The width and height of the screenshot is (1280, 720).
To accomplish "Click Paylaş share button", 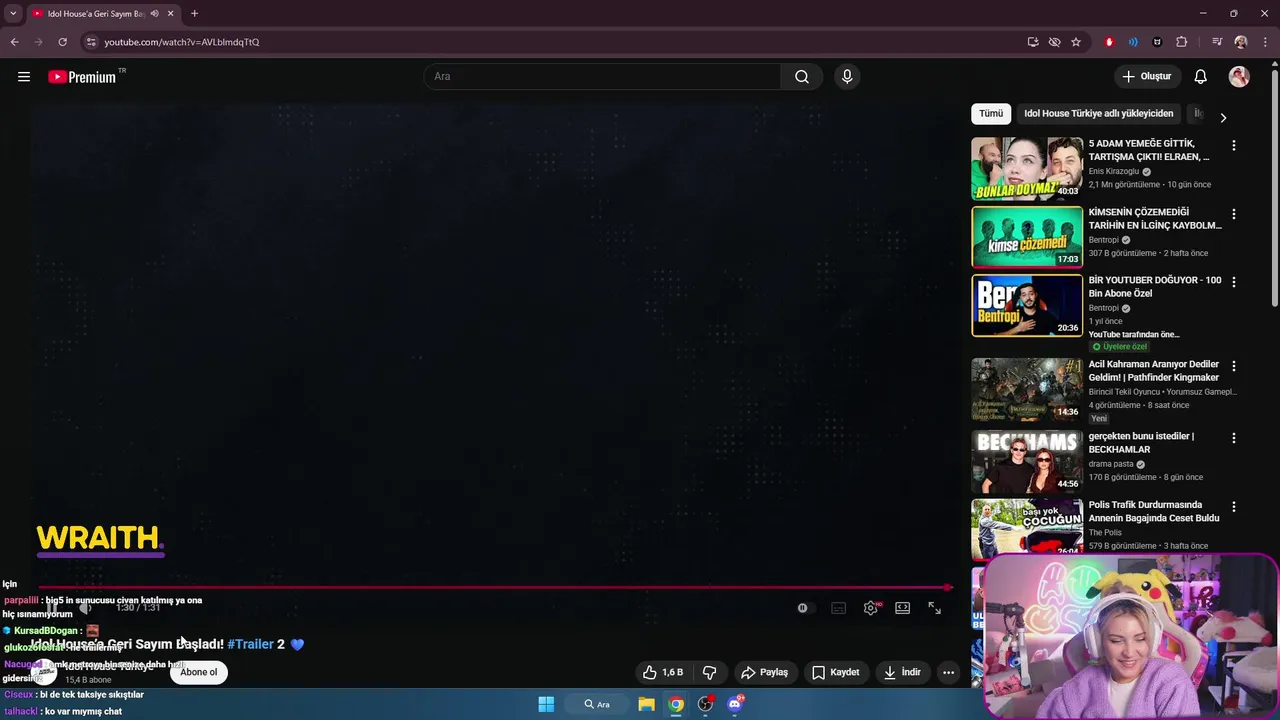I will click(x=764, y=672).
